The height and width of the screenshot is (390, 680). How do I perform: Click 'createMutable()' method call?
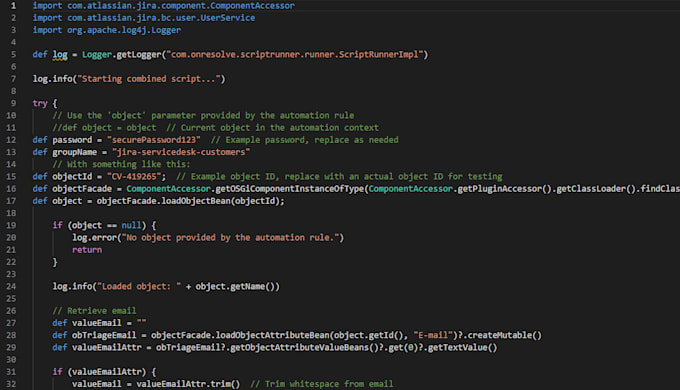pos(505,335)
